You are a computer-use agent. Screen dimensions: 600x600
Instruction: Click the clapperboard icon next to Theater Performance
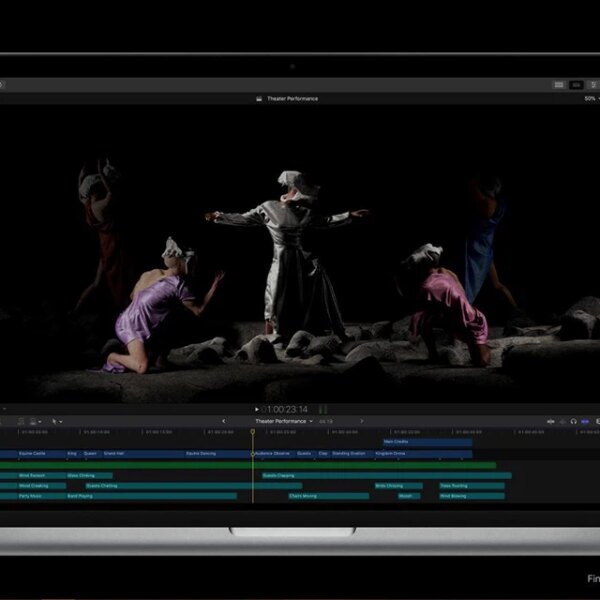coord(260,98)
